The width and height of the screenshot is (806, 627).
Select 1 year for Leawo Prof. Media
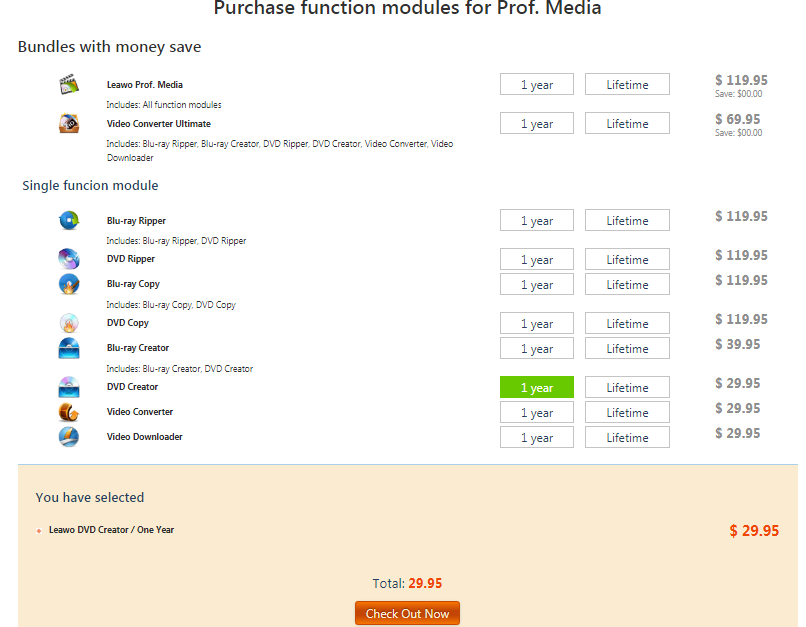(x=537, y=84)
